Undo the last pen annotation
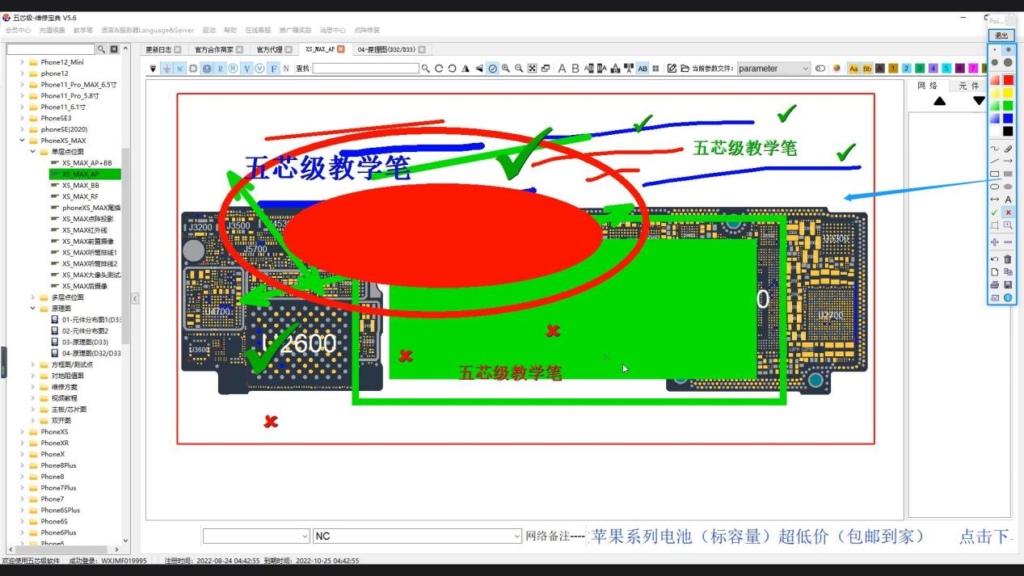This screenshot has width=1024, height=576. tap(994, 259)
